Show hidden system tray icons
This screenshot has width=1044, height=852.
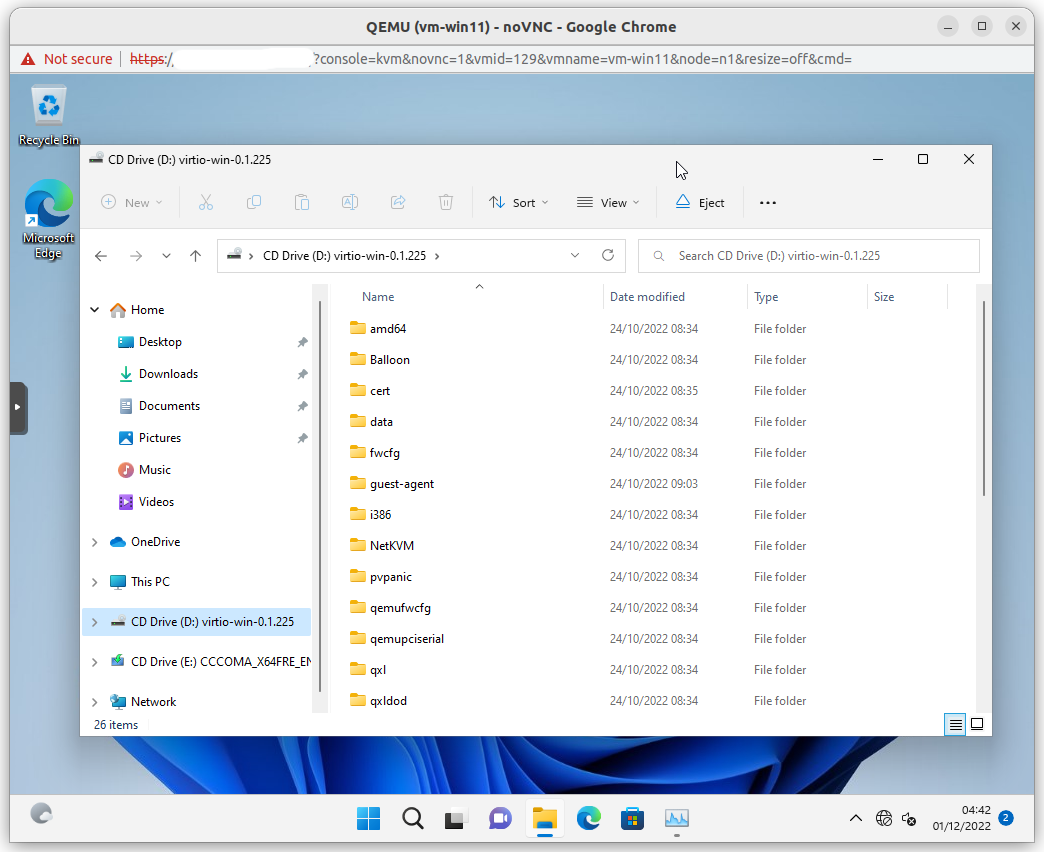(x=856, y=819)
